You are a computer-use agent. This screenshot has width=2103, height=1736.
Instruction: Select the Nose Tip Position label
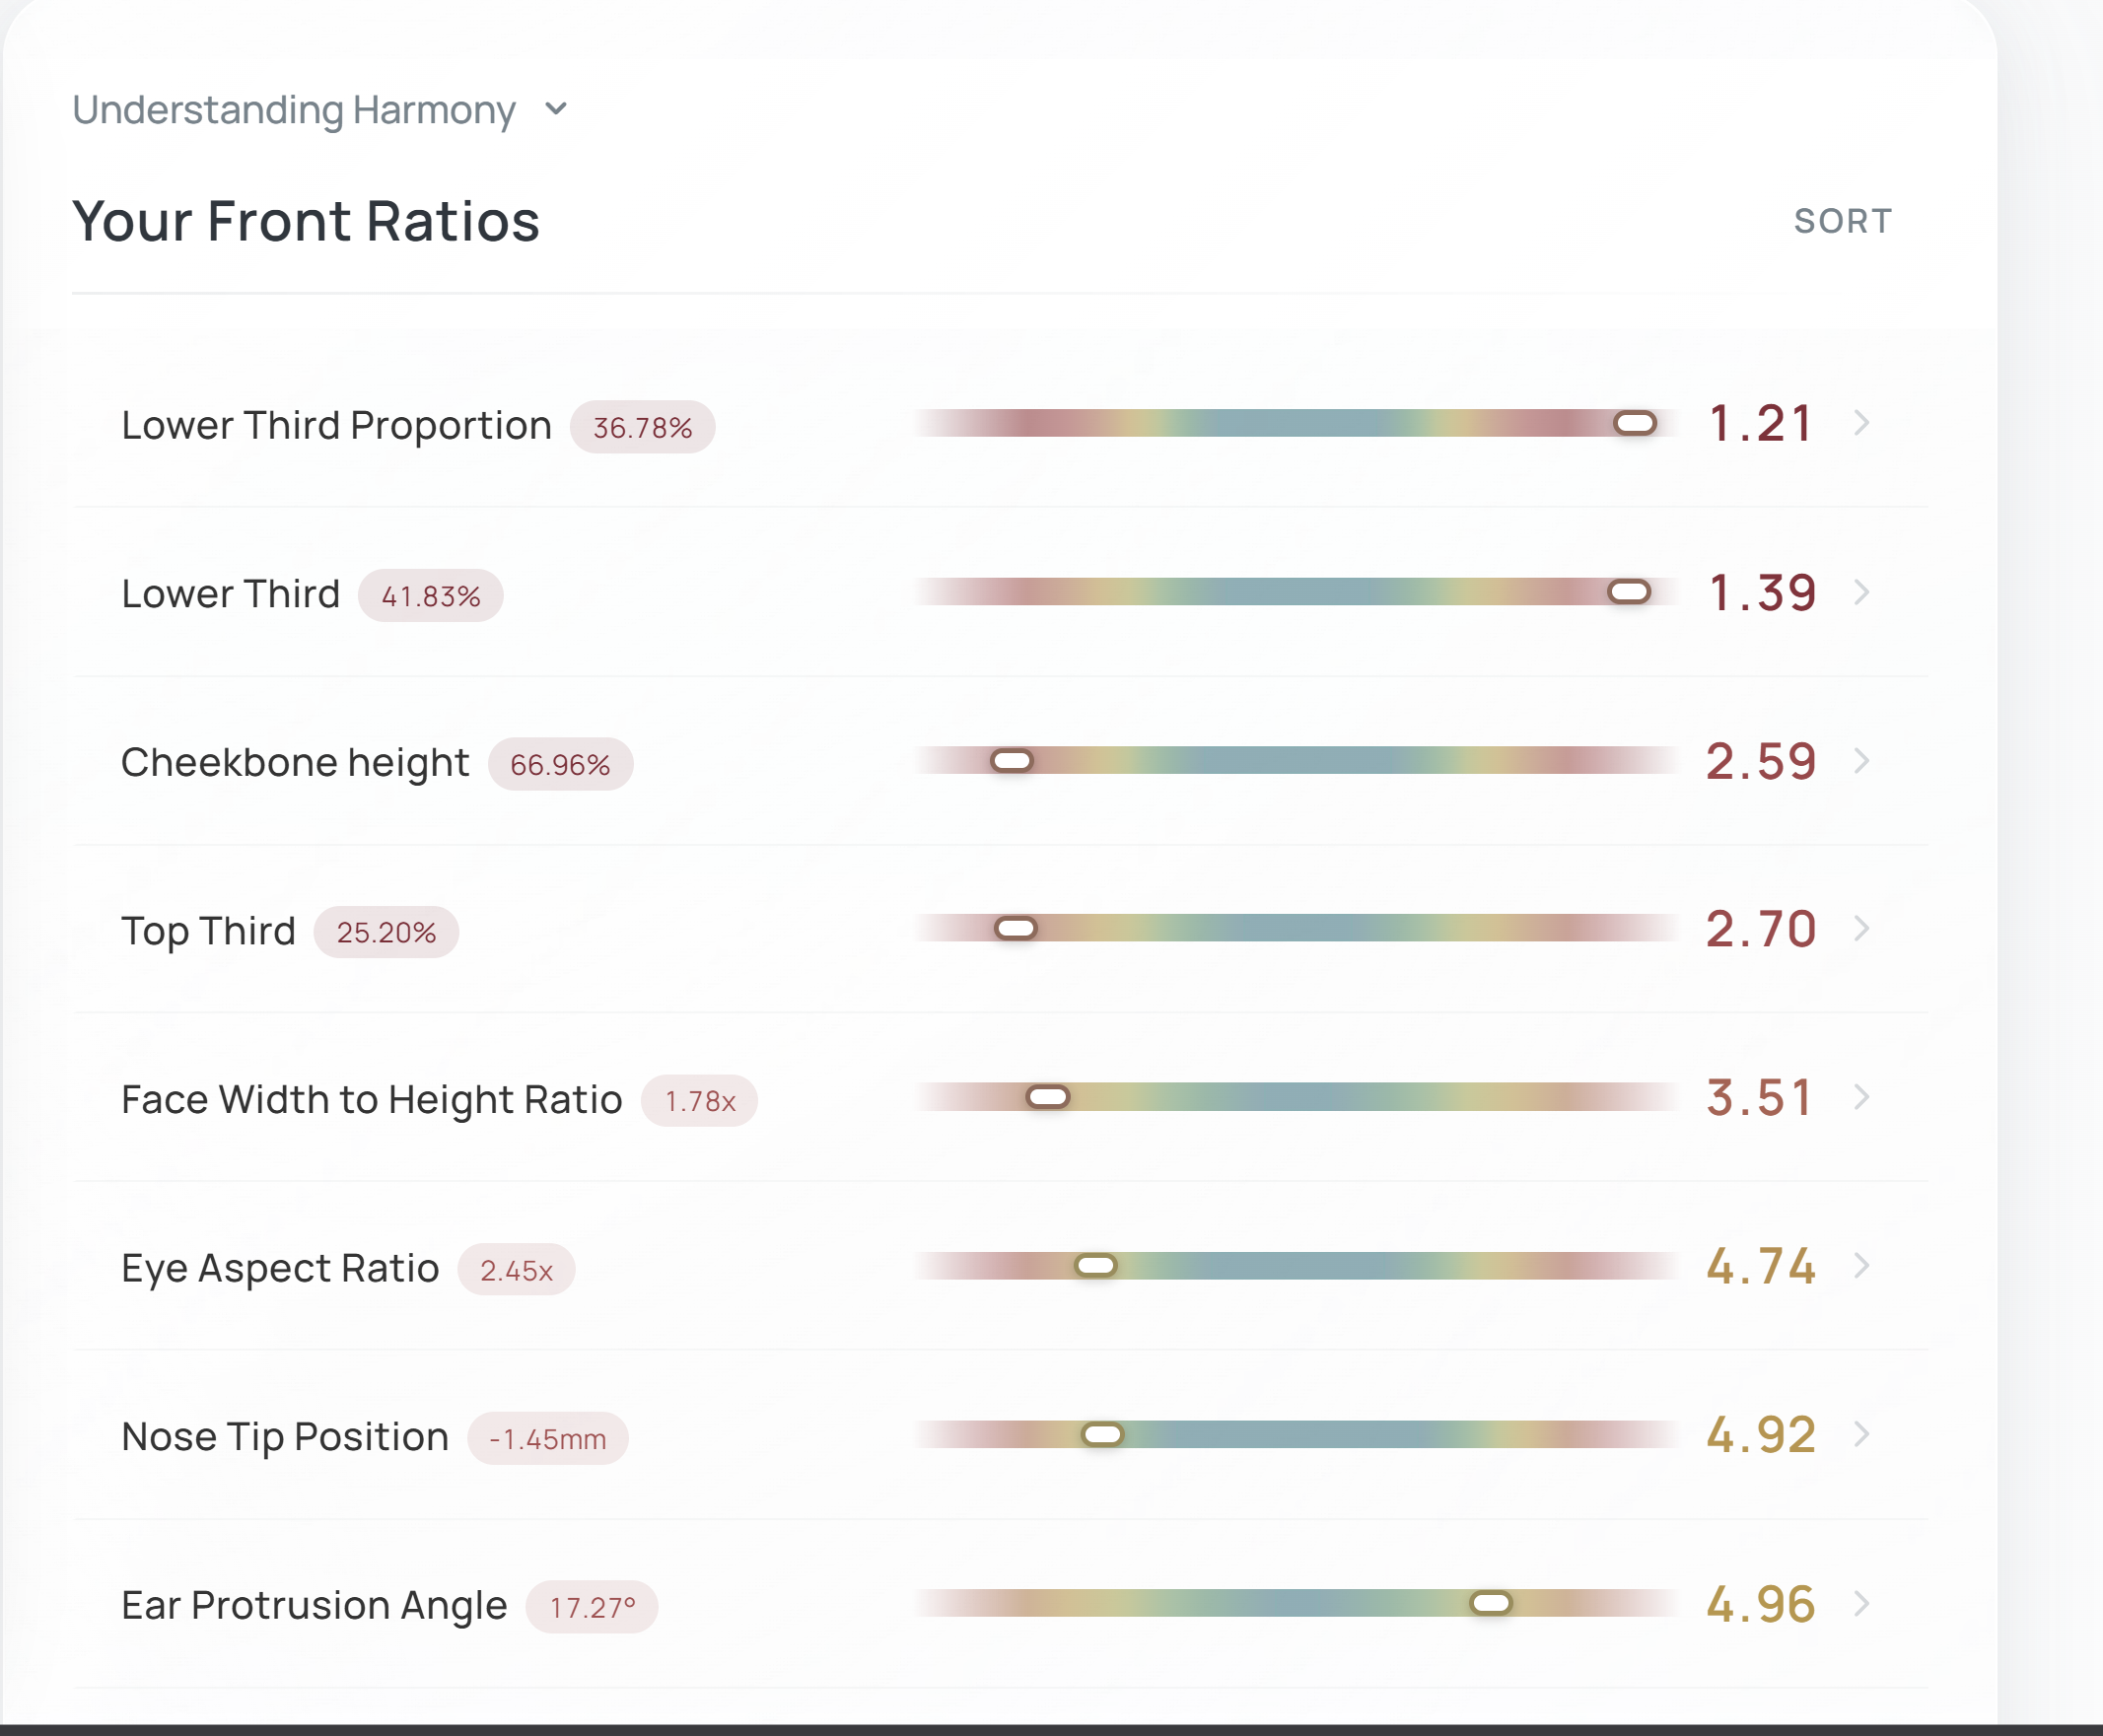click(285, 1437)
